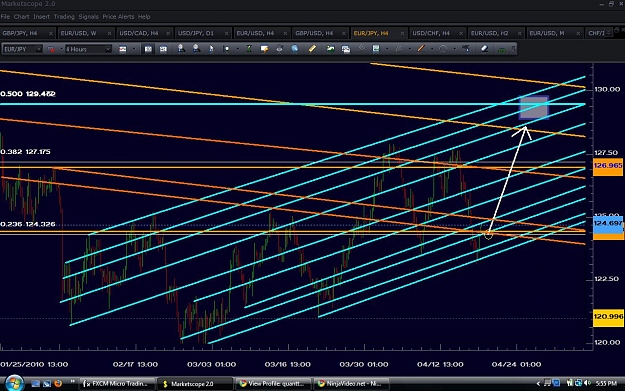
Task: Open the Chart menu
Action: coord(22,17)
